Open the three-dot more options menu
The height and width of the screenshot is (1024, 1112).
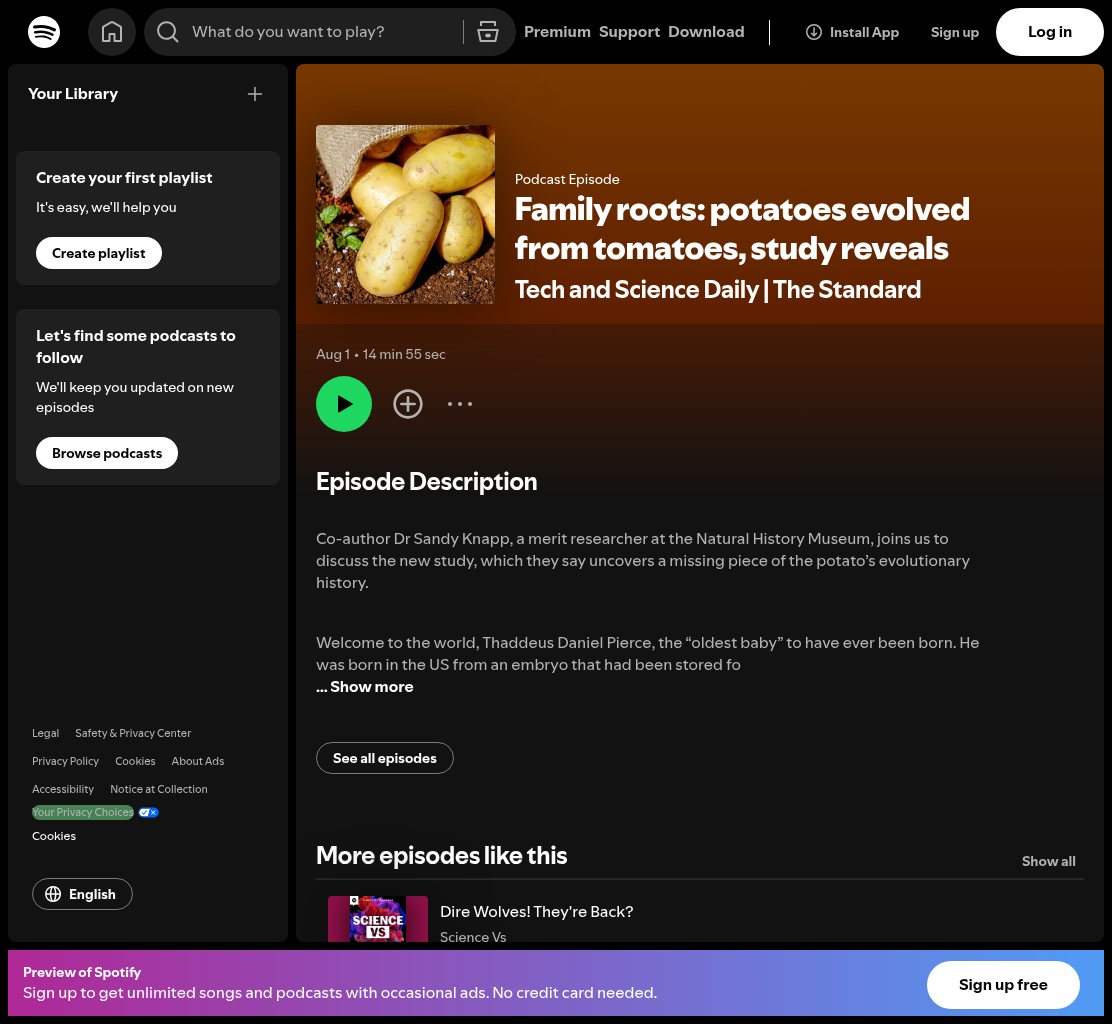tap(460, 404)
